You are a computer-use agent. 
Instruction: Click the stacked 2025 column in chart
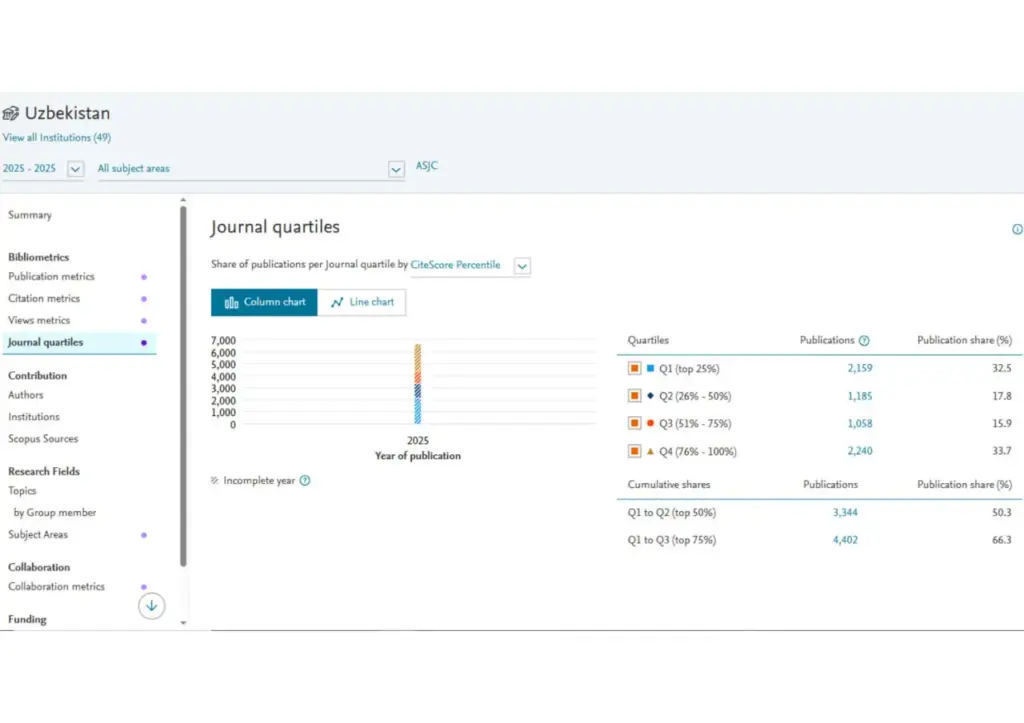point(418,384)
